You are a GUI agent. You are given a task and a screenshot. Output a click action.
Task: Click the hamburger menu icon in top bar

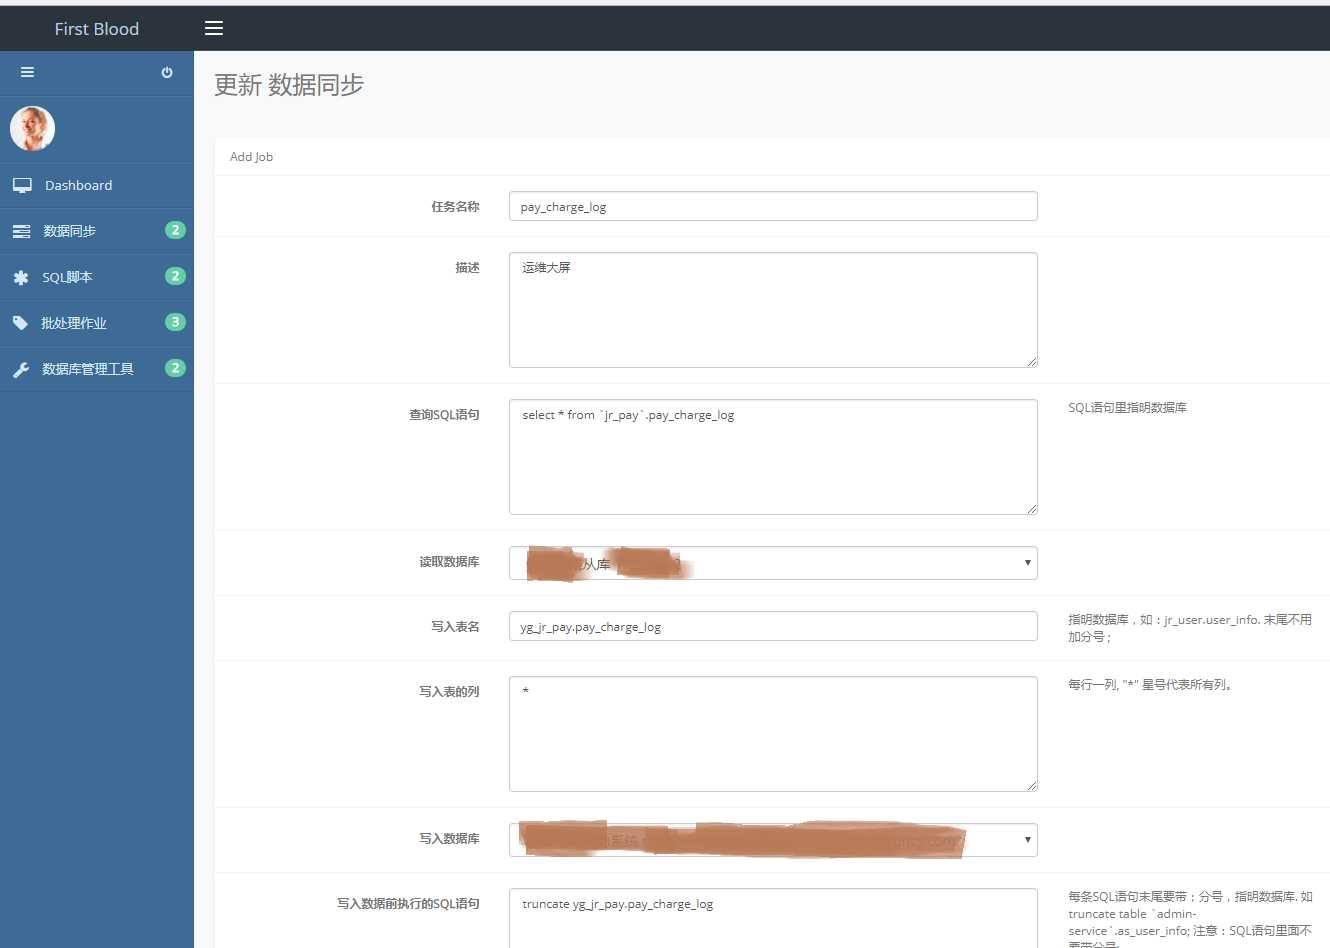pos(214,28)
